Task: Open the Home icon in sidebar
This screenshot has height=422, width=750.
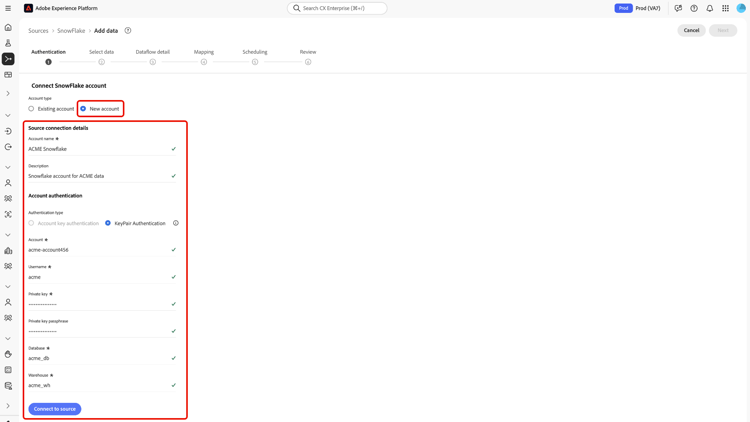Action: coord(8,28)
